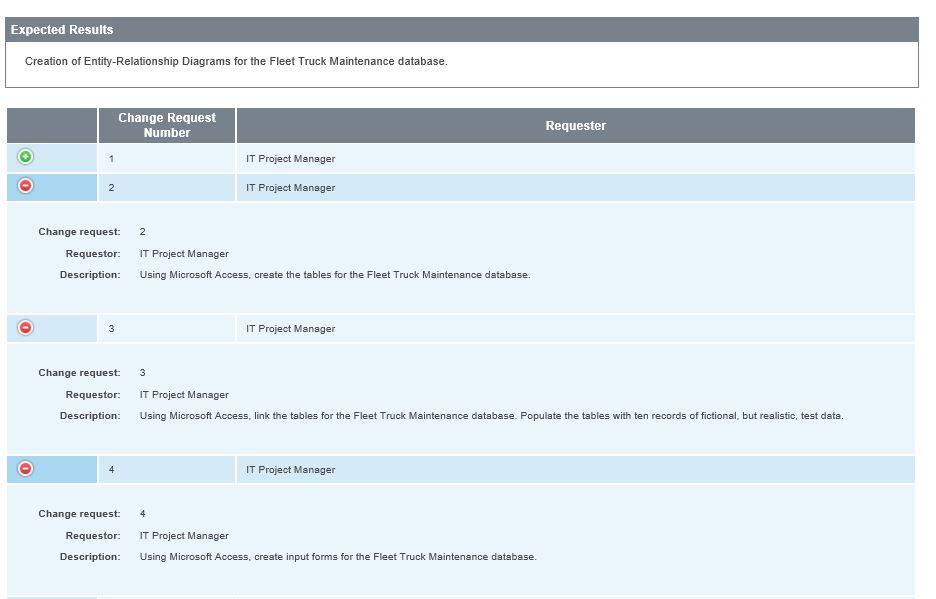Click the Description label in change request 3 details
The width and height of the screenshot is (936, 599).
pos(90,416)
